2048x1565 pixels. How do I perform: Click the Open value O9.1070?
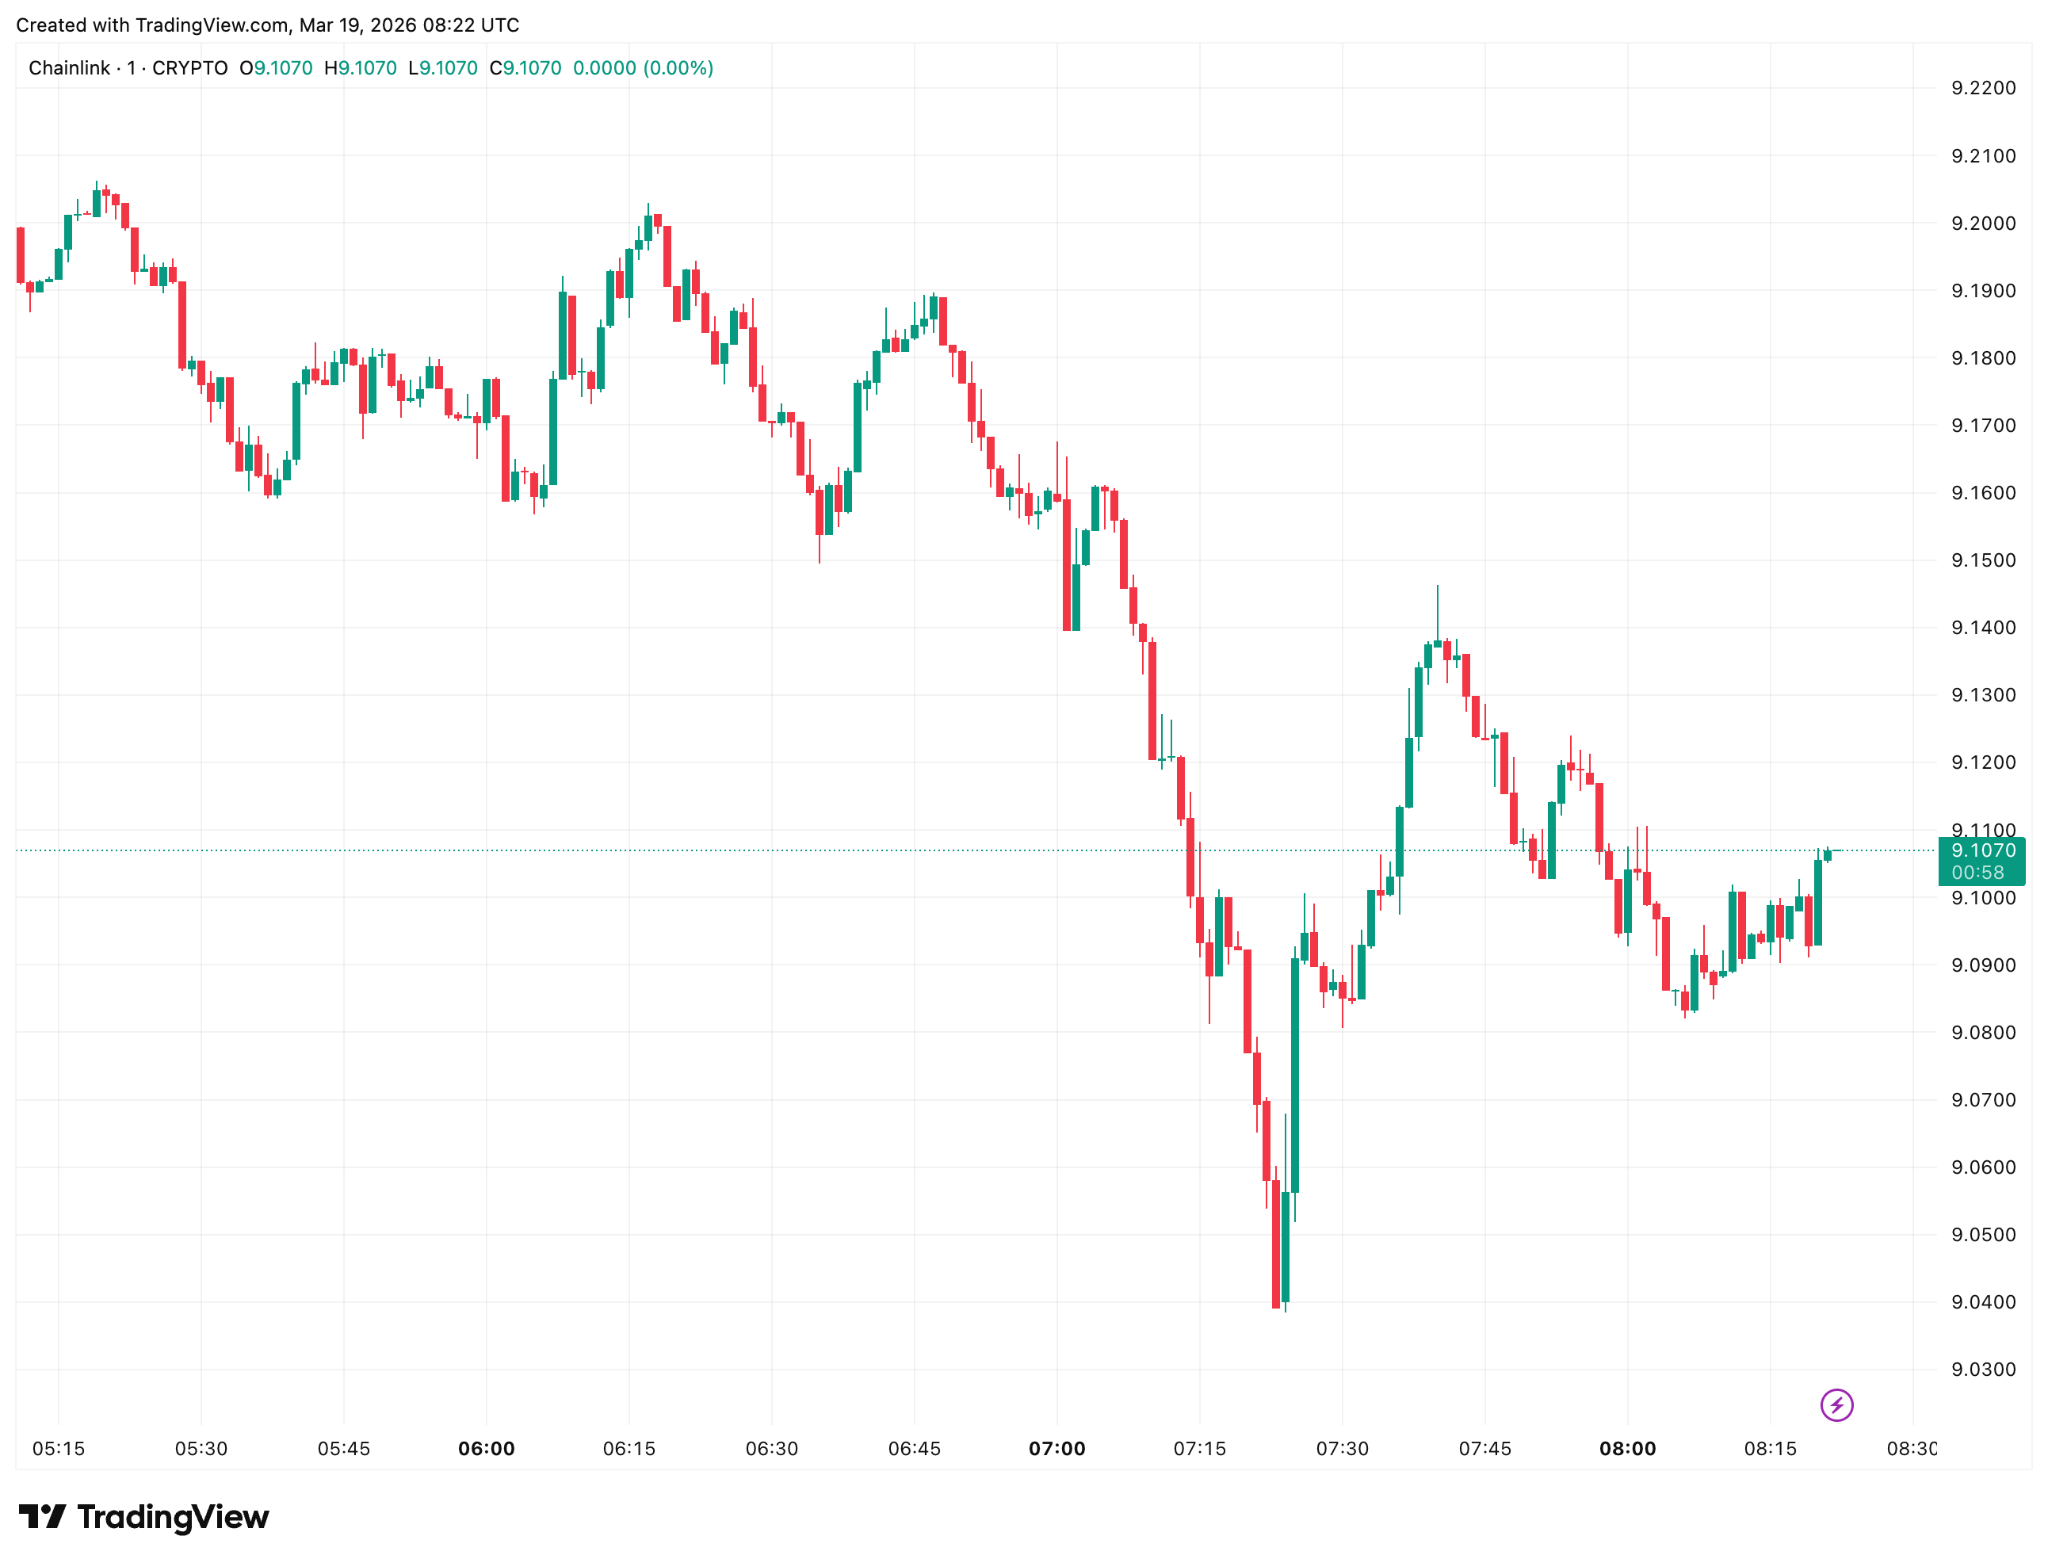tap(276, 68)
